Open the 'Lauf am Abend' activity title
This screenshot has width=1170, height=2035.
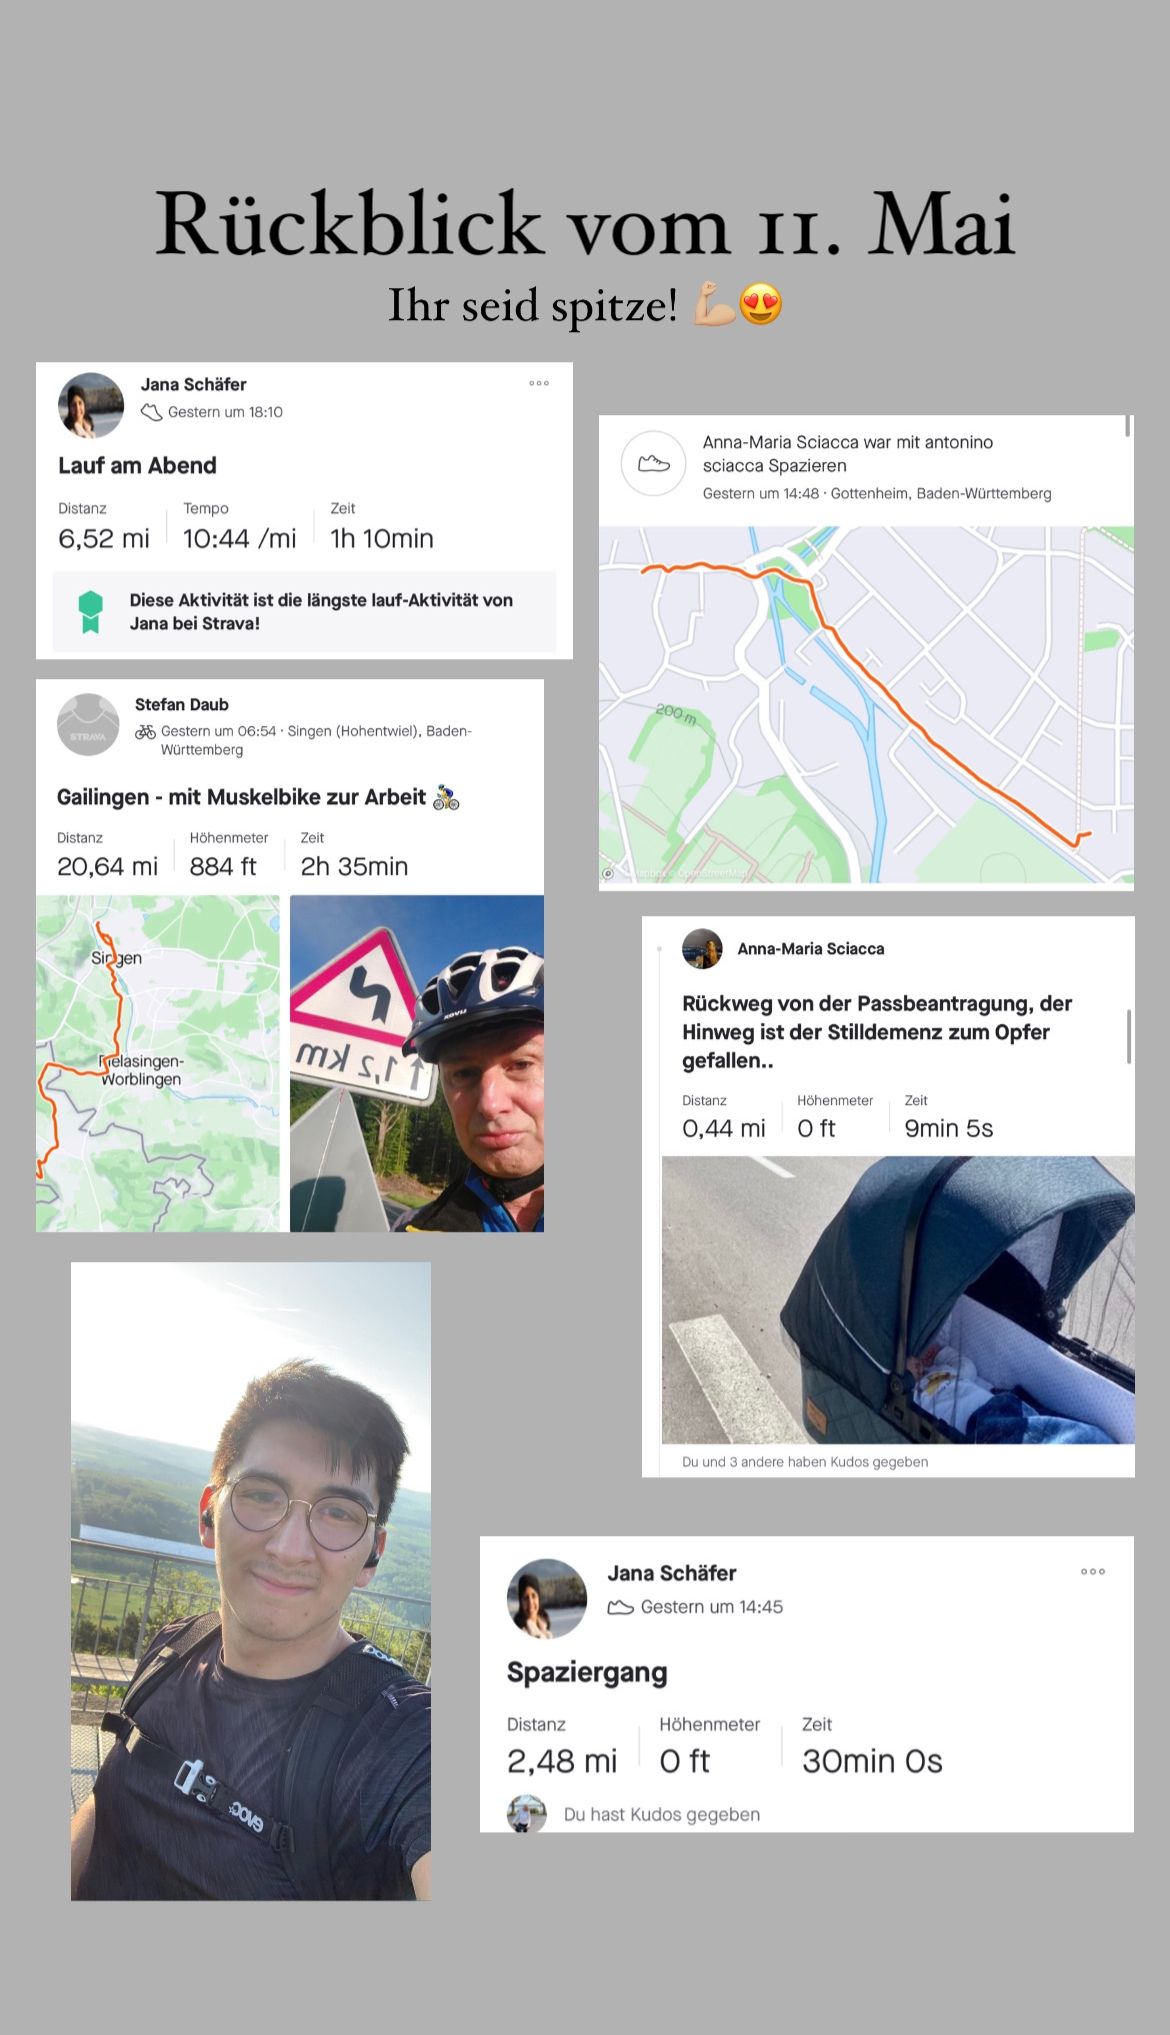click(137, 466)
